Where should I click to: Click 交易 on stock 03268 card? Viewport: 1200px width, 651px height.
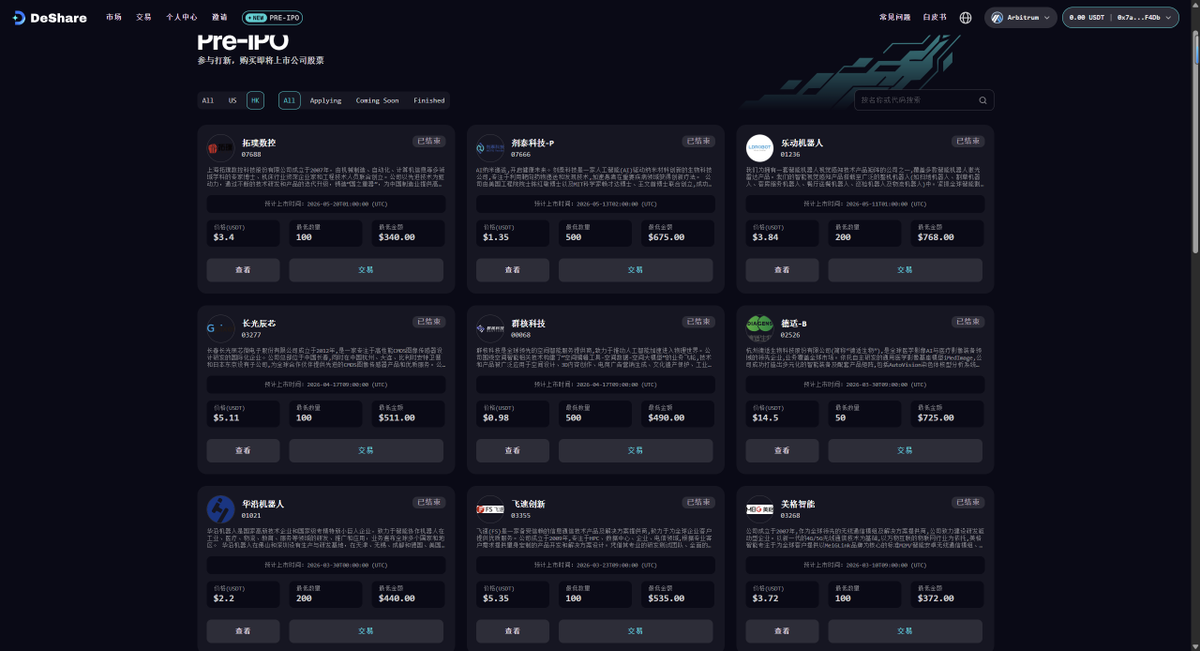tap(905, 631)
